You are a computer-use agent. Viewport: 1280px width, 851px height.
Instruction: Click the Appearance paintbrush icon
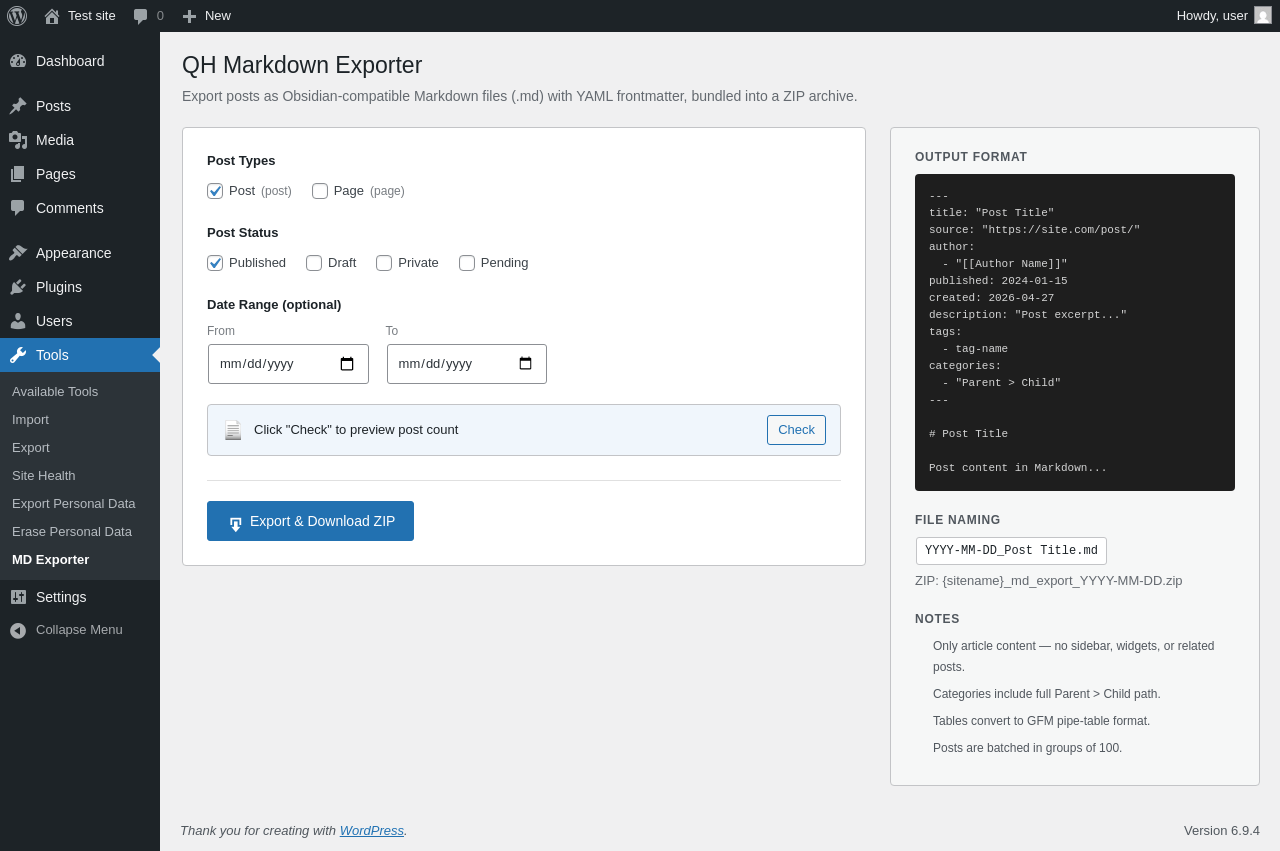pyautogui.click(x=18, y=253)
